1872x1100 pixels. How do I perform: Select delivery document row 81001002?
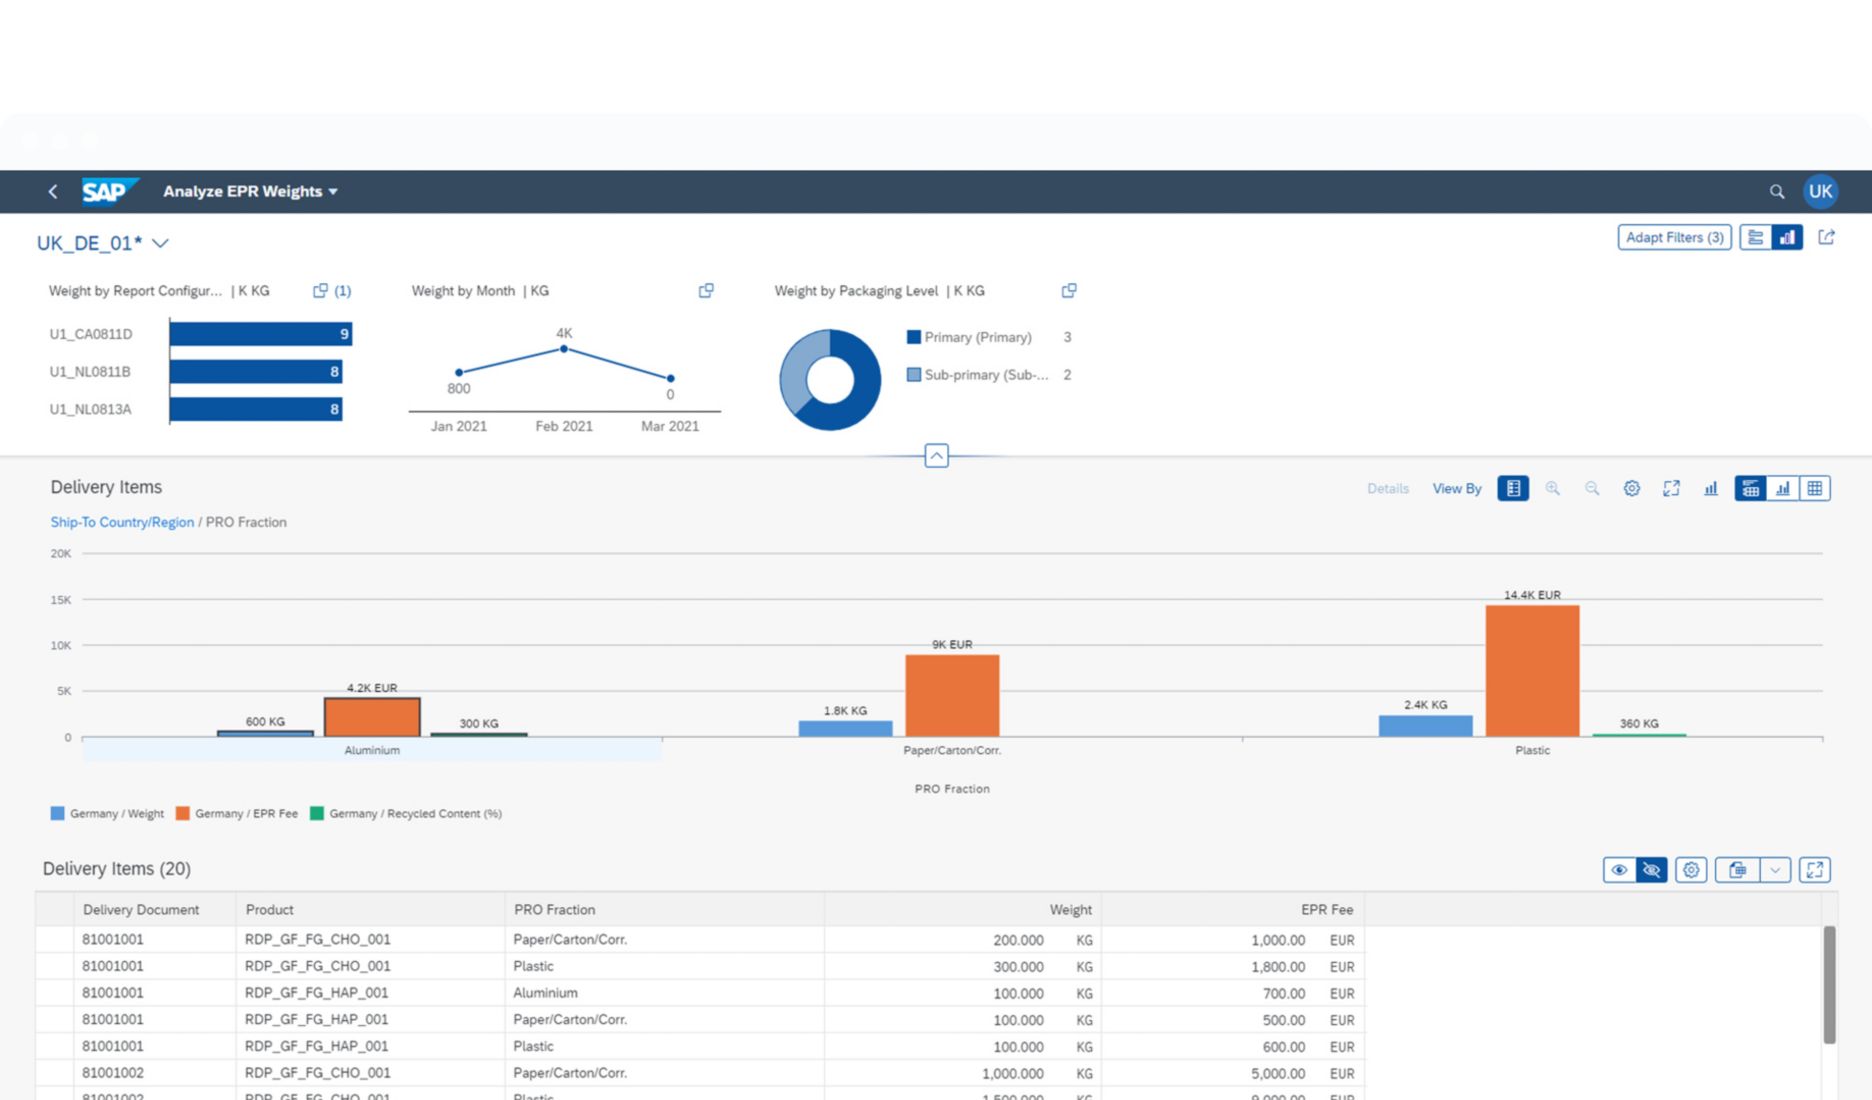pyautogui.click(x=113, y=1072)
